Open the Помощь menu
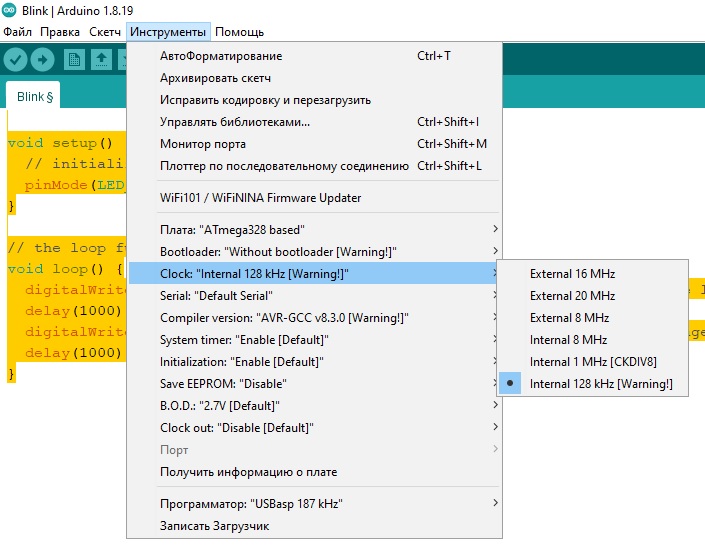Viewport: 705px width, 548px height. 239,32
